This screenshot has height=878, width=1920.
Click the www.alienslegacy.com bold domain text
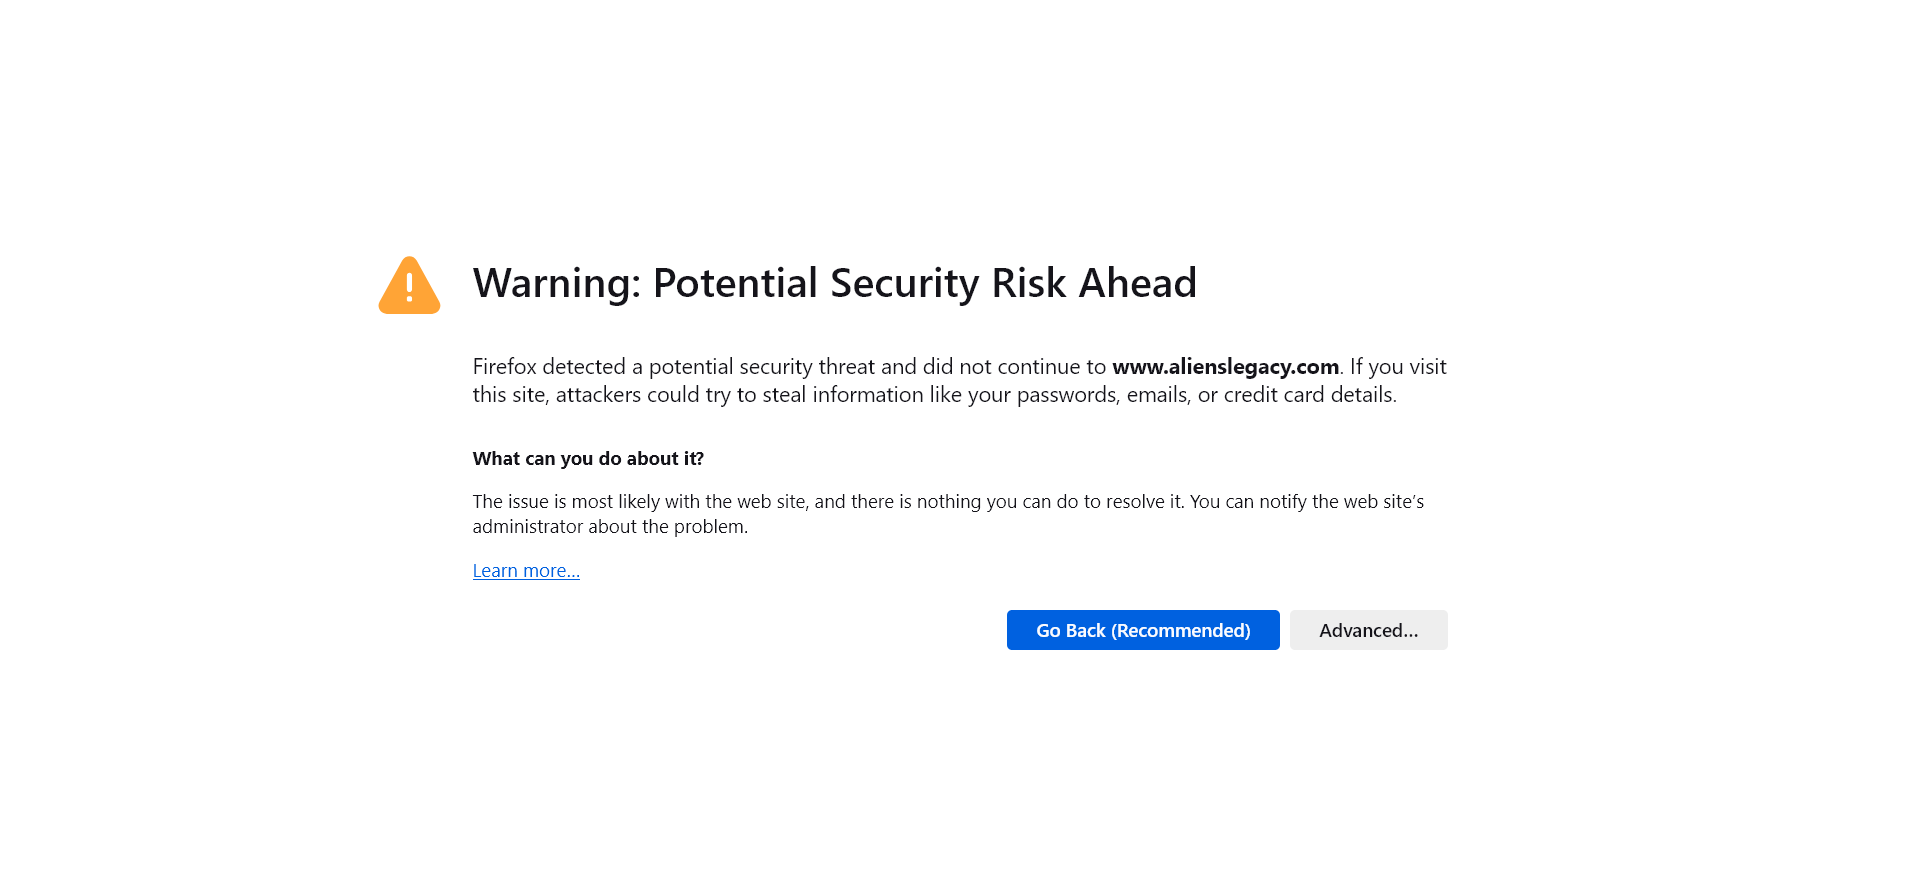(x=1225, y=367)
